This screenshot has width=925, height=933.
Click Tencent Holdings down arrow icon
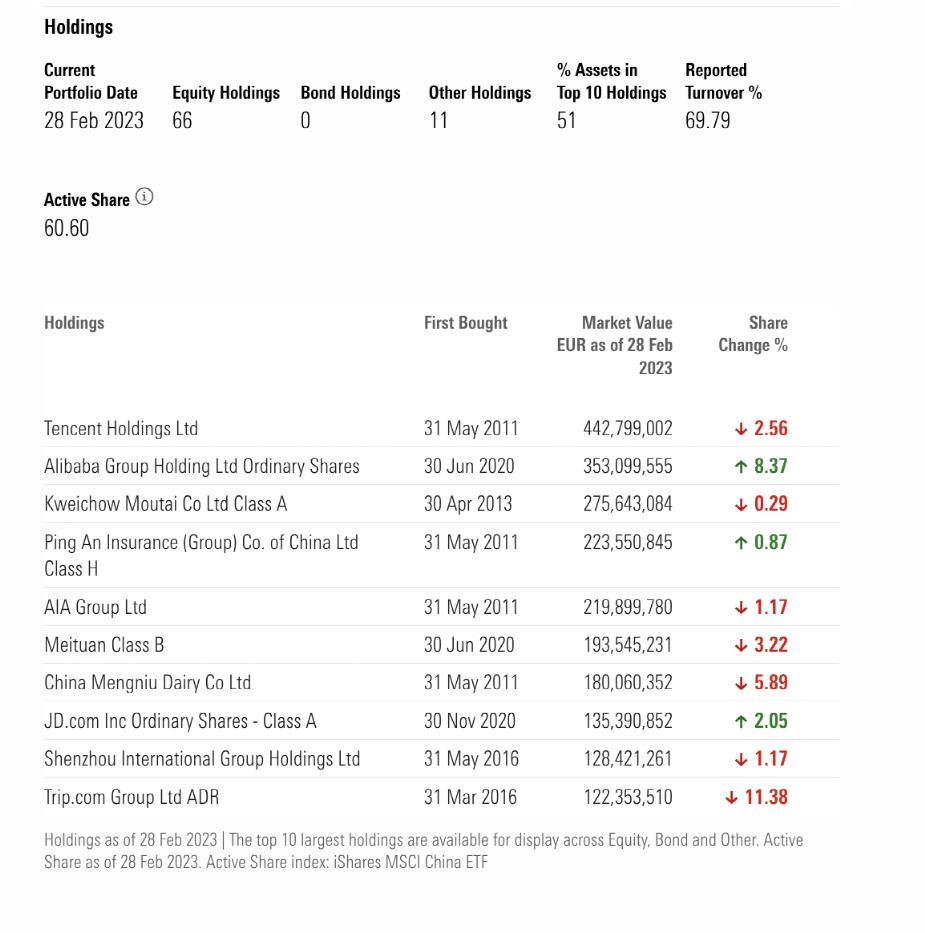(x=741, y=429)
